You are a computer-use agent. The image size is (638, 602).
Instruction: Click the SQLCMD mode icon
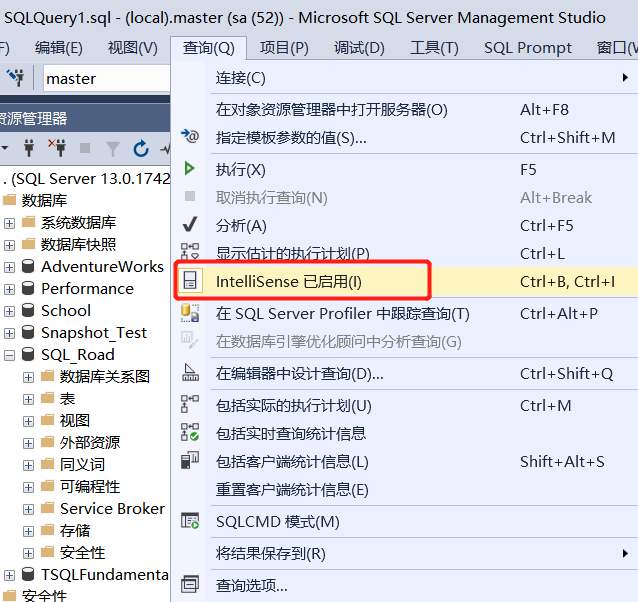(x=190, y=521)
